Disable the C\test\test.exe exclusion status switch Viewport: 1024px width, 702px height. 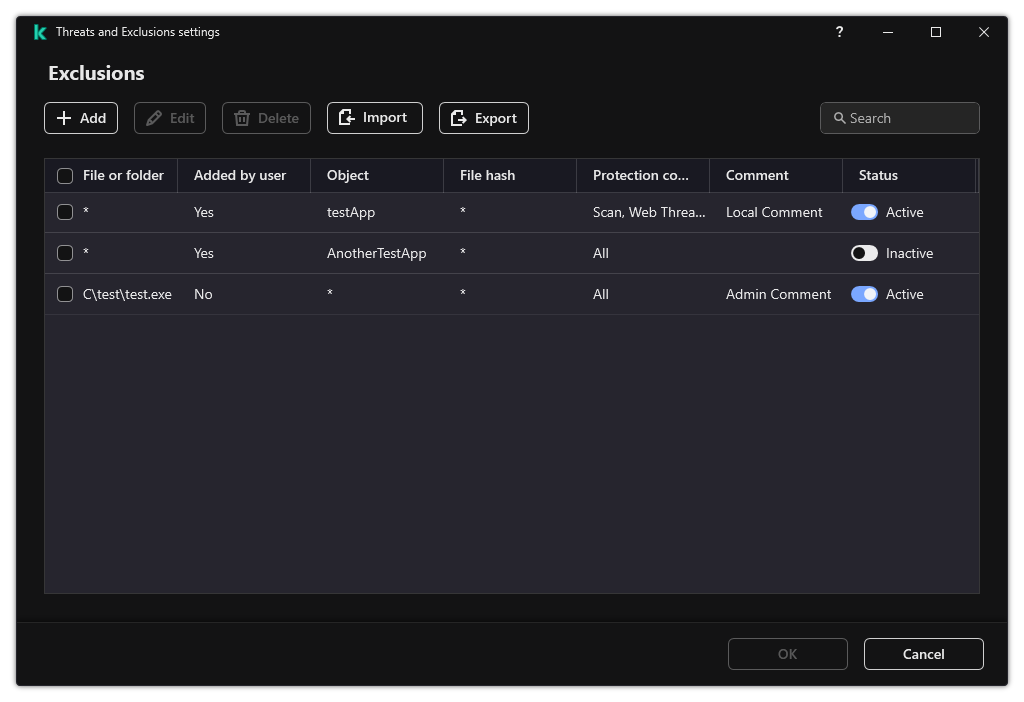point(864,294)
